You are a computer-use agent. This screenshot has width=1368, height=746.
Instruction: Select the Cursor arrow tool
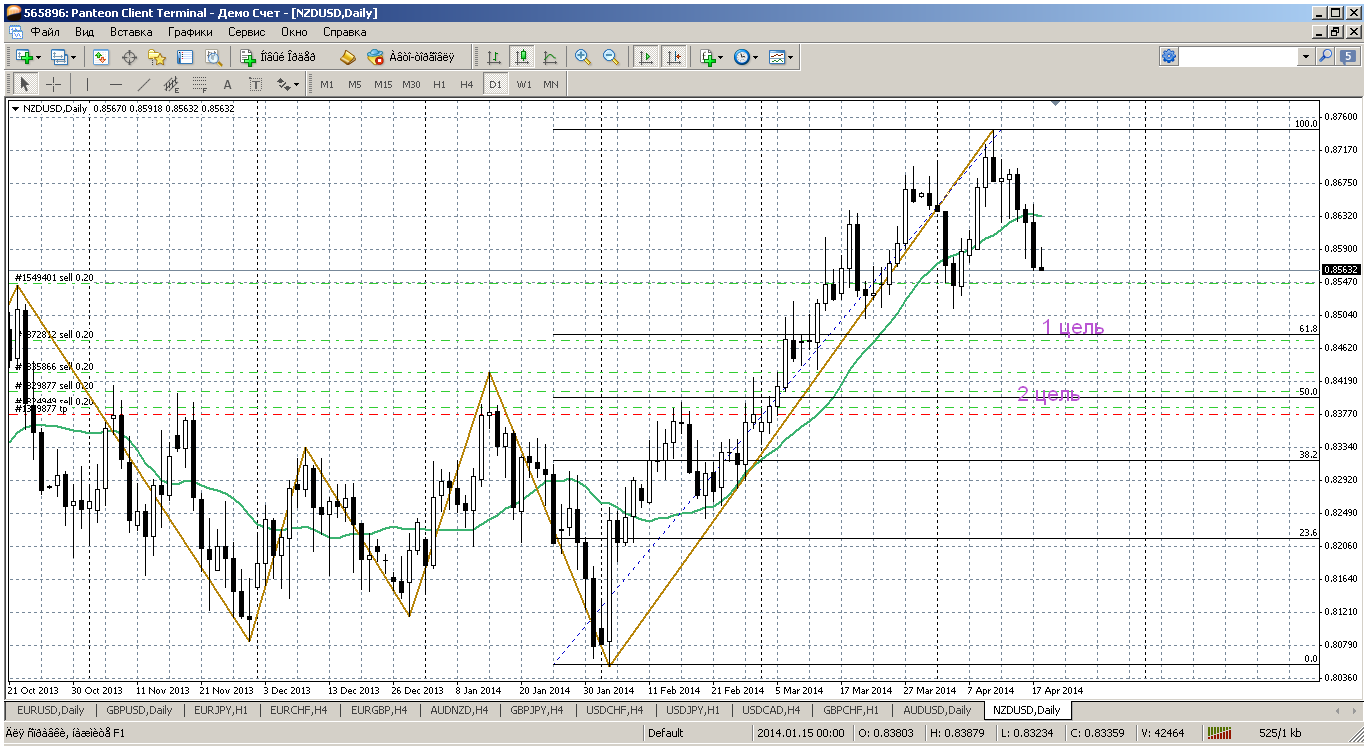pos(26,85)
